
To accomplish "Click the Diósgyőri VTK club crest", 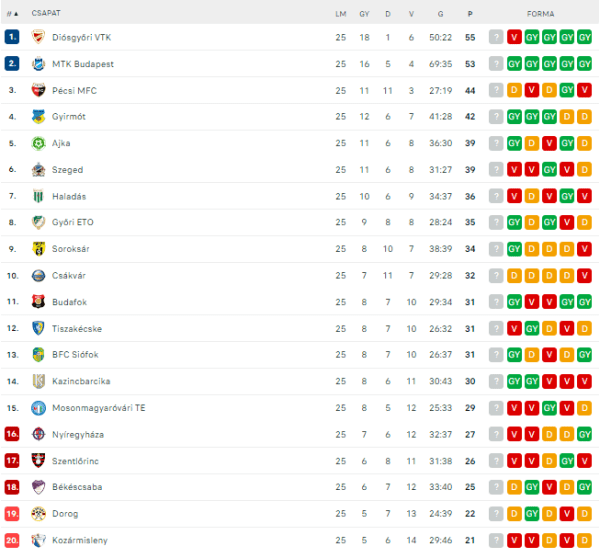I will [38, 37].
